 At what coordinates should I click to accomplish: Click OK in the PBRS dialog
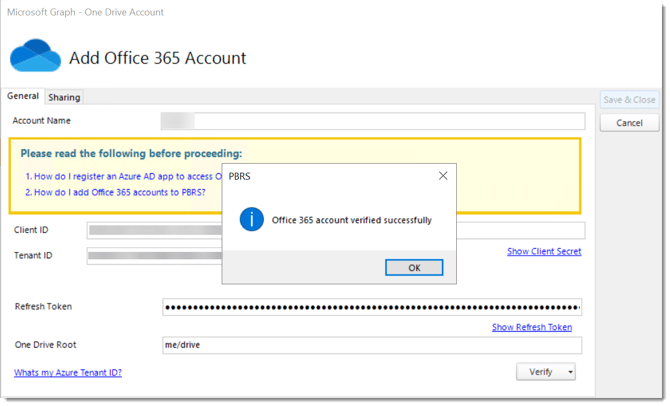pyautogui.click(x=414, y=268)
